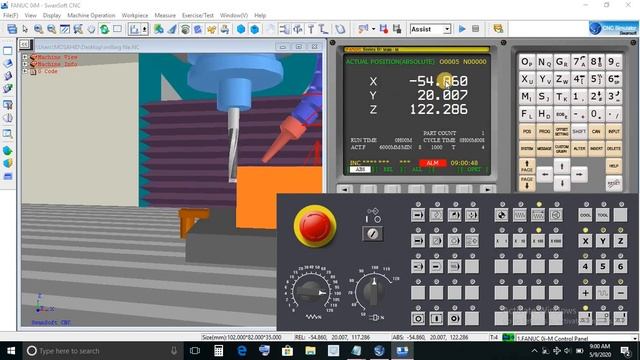Click the SHIFT key on the keypad
The image size is (640, 360).
(579, 131)
